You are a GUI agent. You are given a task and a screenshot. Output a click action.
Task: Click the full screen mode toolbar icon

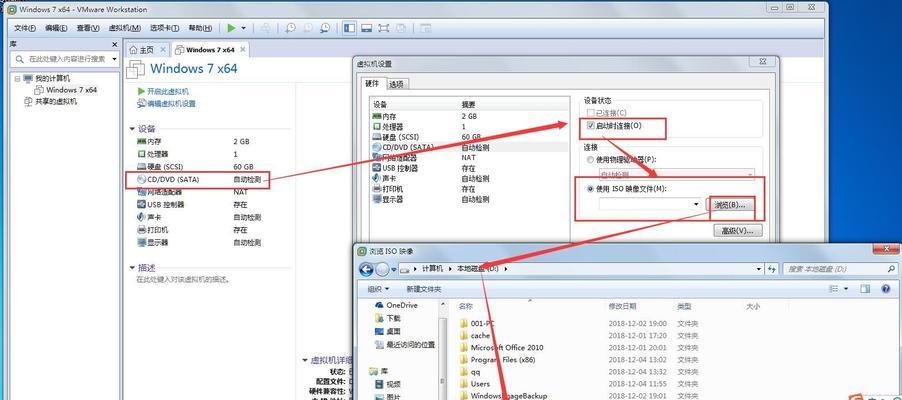click(384, 28)
